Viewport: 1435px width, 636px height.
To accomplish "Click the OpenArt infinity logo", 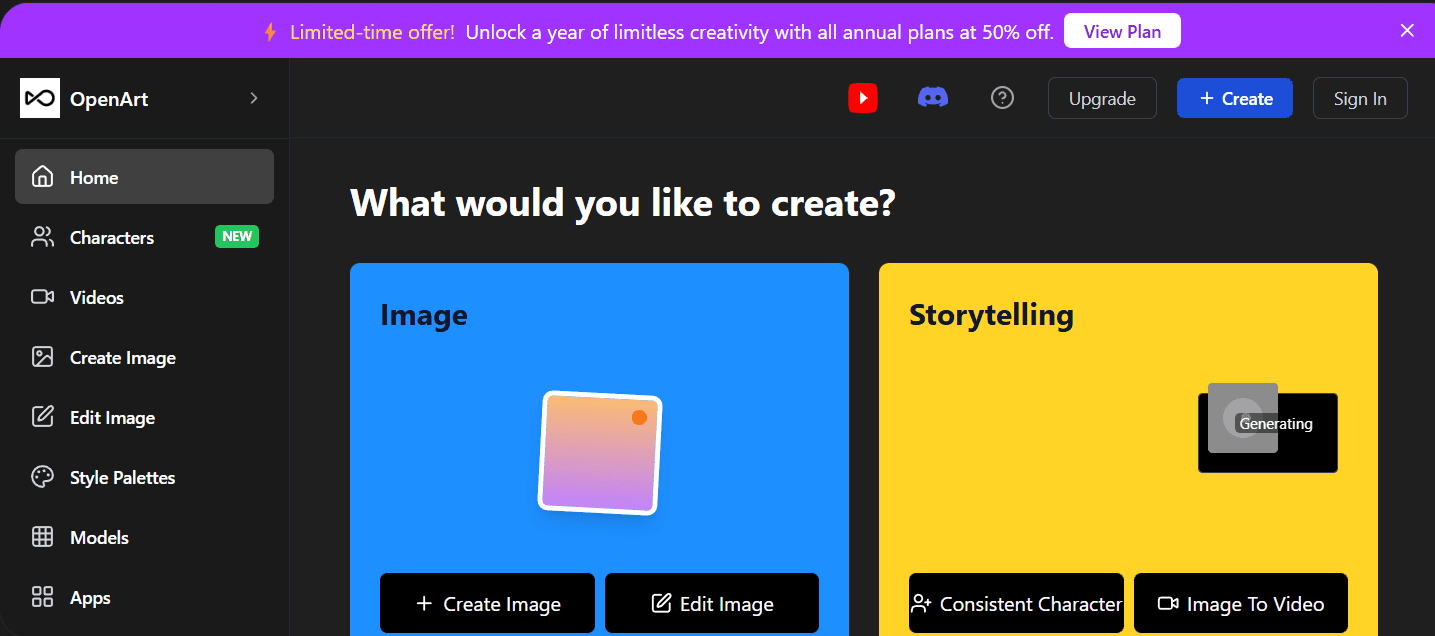I will (x=40, y=98).
